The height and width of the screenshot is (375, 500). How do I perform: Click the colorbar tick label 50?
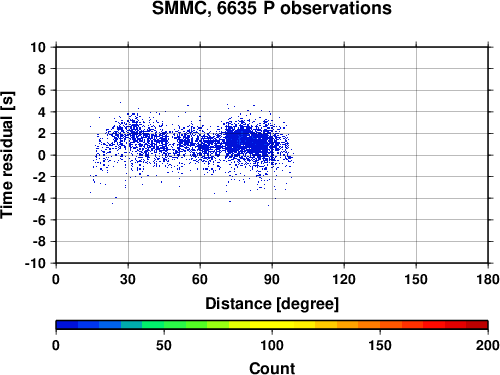[164, 345]
